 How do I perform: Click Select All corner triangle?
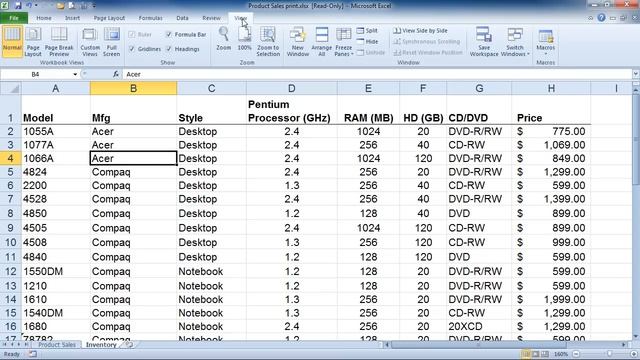point(11,88)
